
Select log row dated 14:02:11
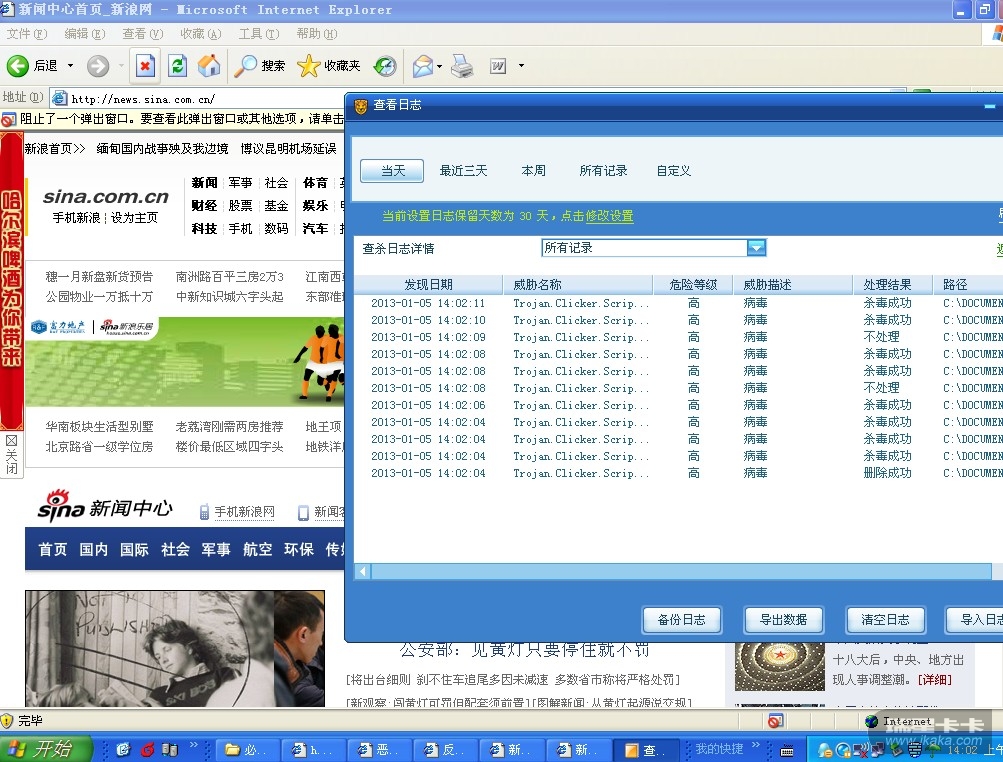[x=678, y=303]
